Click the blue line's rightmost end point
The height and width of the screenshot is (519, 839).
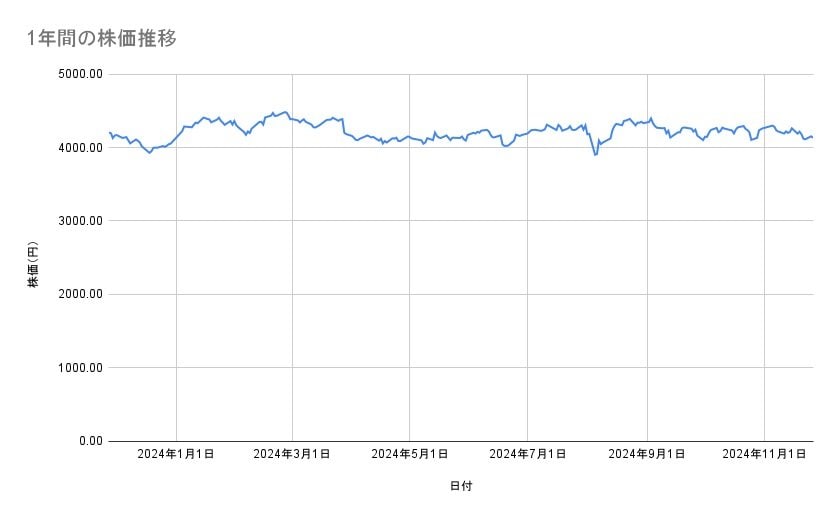coord(812,137)
